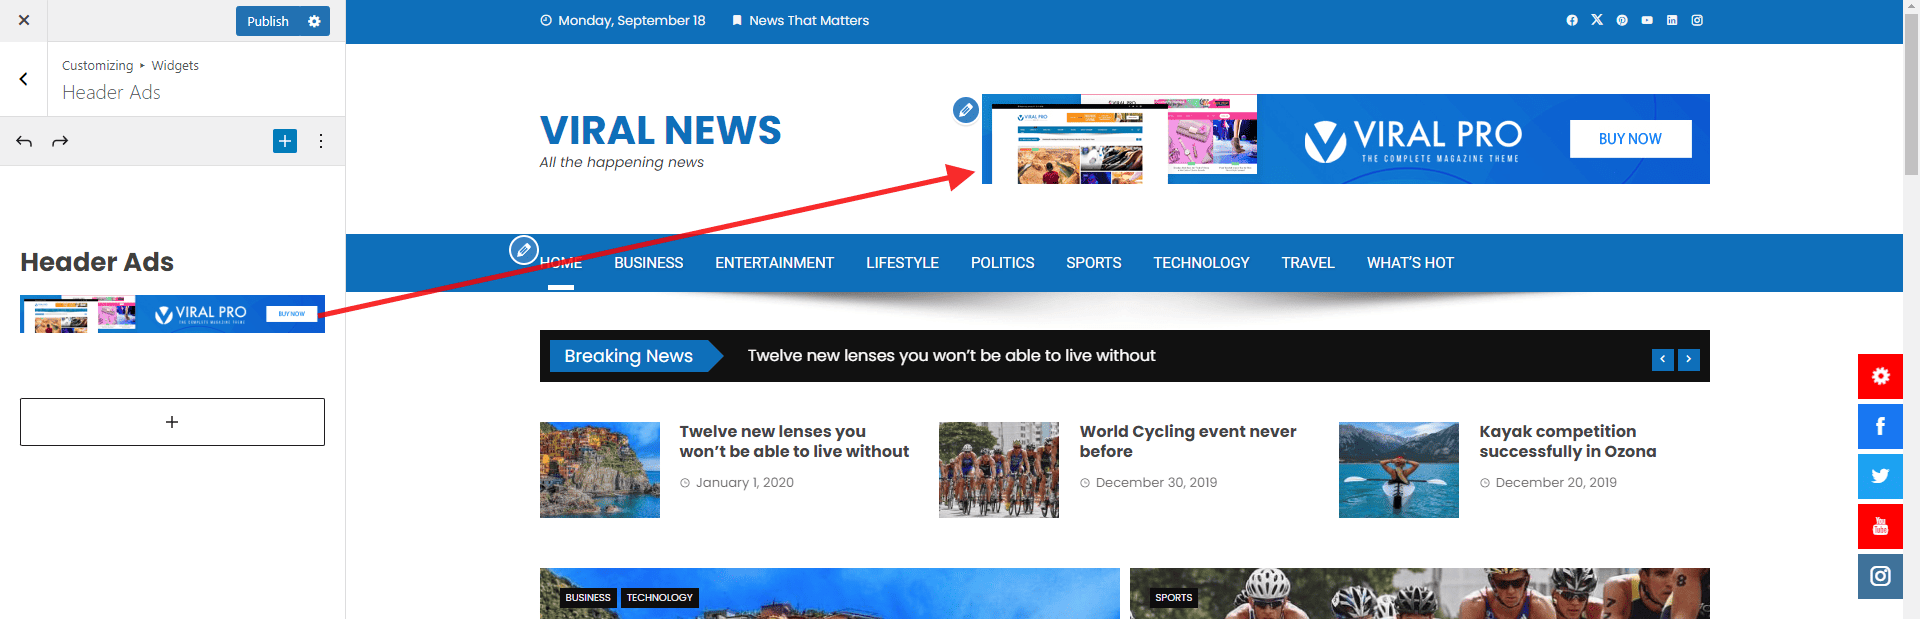This screenshot has width=1920, height=619.
Task: Click the Customizing breadcrumb text
Action: pyautogui.click(x=97, y=65)
